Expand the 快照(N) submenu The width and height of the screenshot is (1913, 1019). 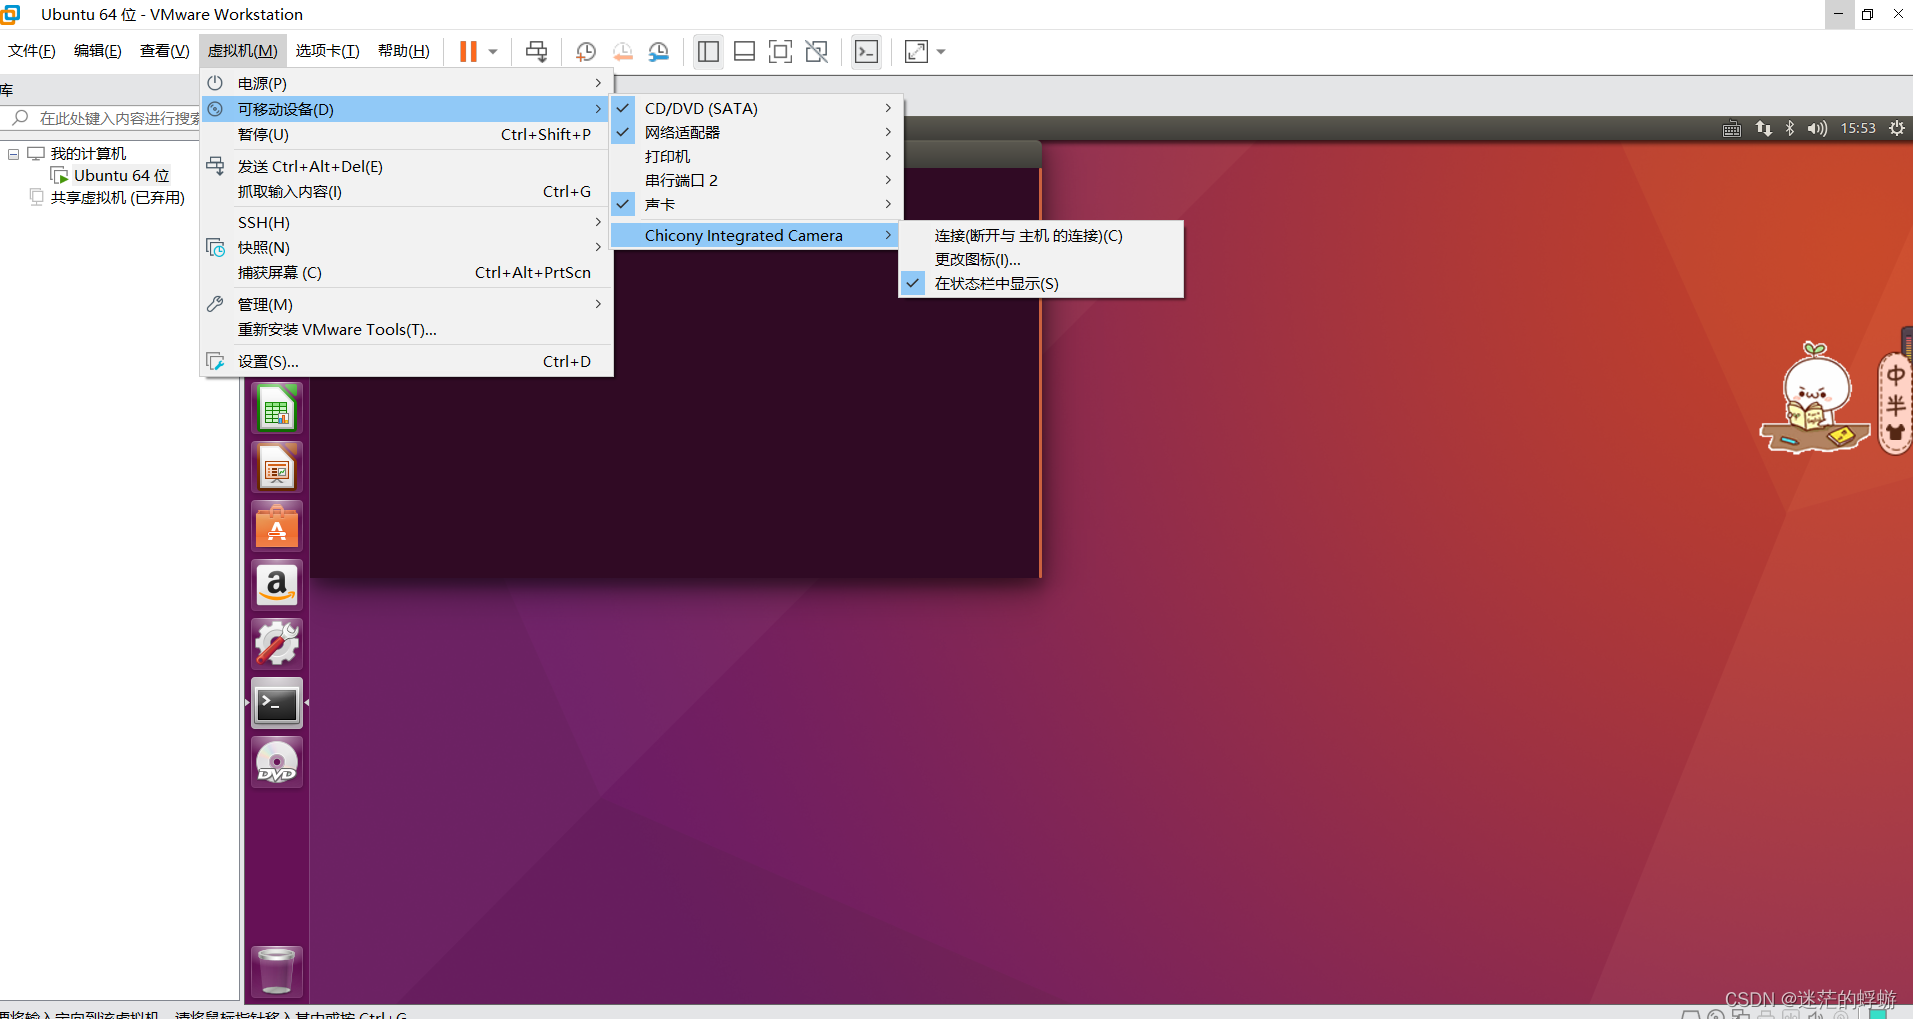[407, 247]
